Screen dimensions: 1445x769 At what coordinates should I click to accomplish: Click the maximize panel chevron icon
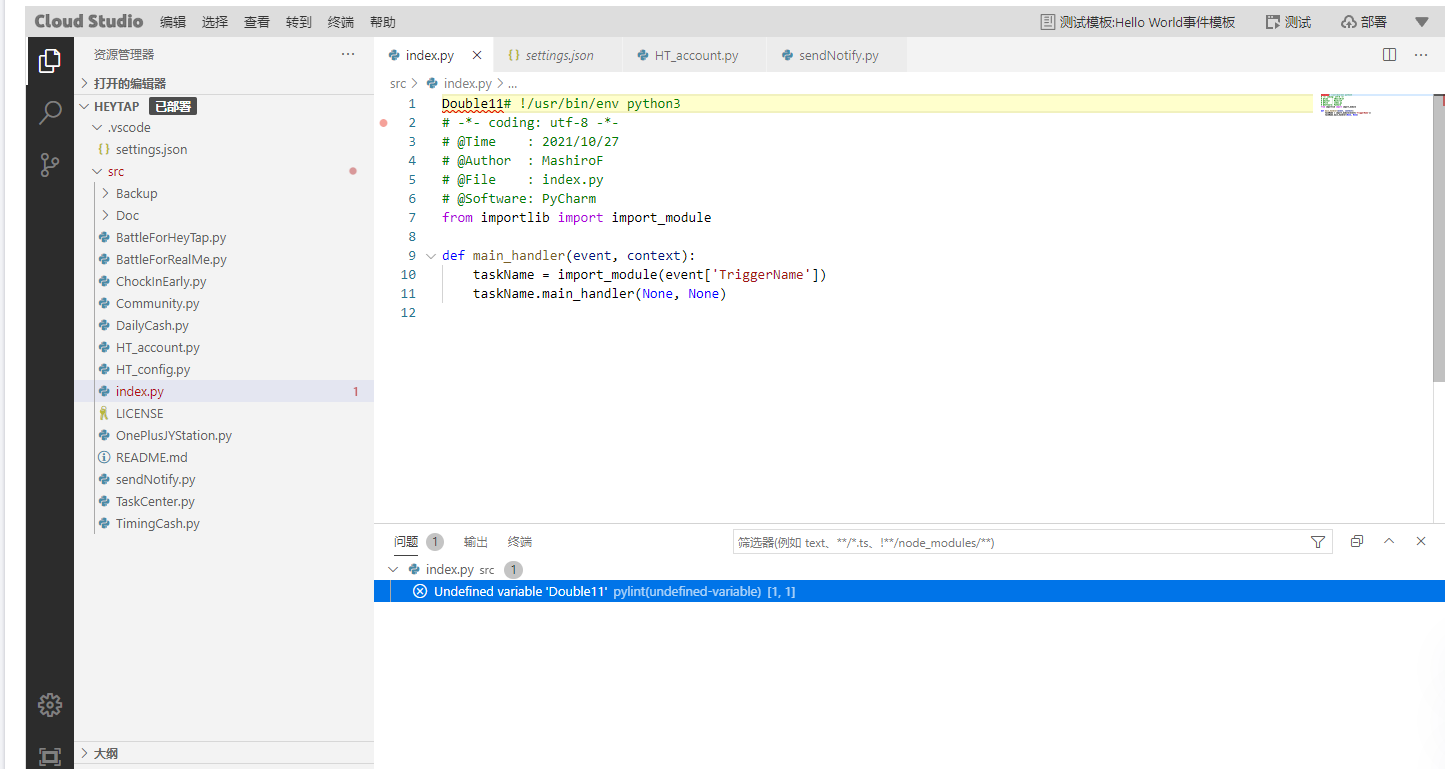1389,541
